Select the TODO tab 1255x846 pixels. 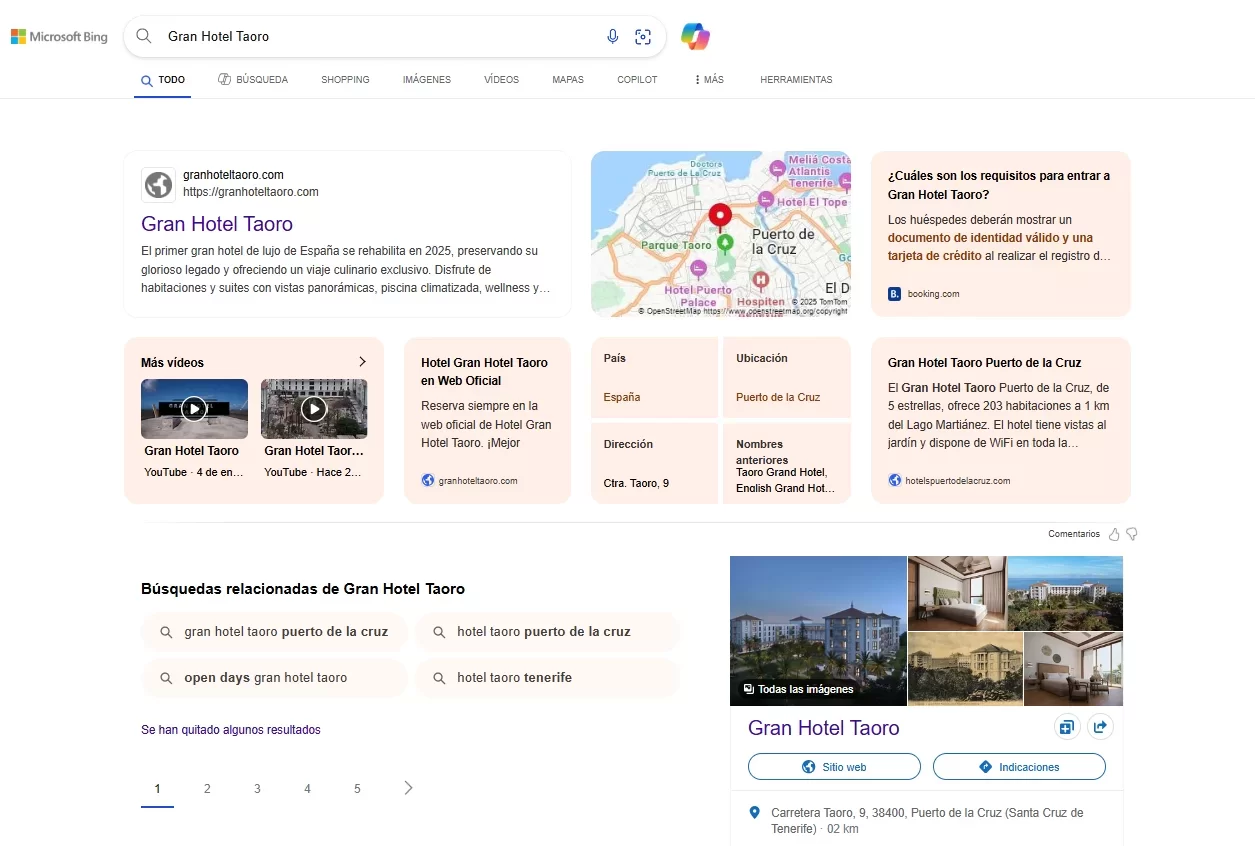163,80
